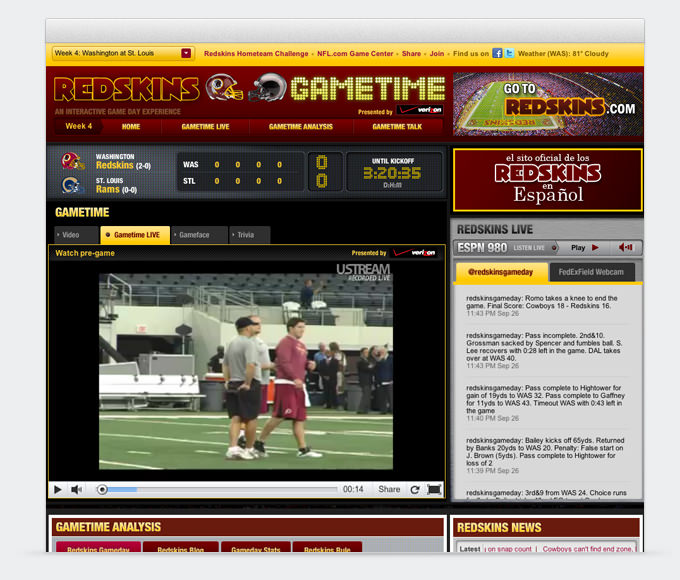Switch to the FedExField Webcam tab

[x=591, y=272]
